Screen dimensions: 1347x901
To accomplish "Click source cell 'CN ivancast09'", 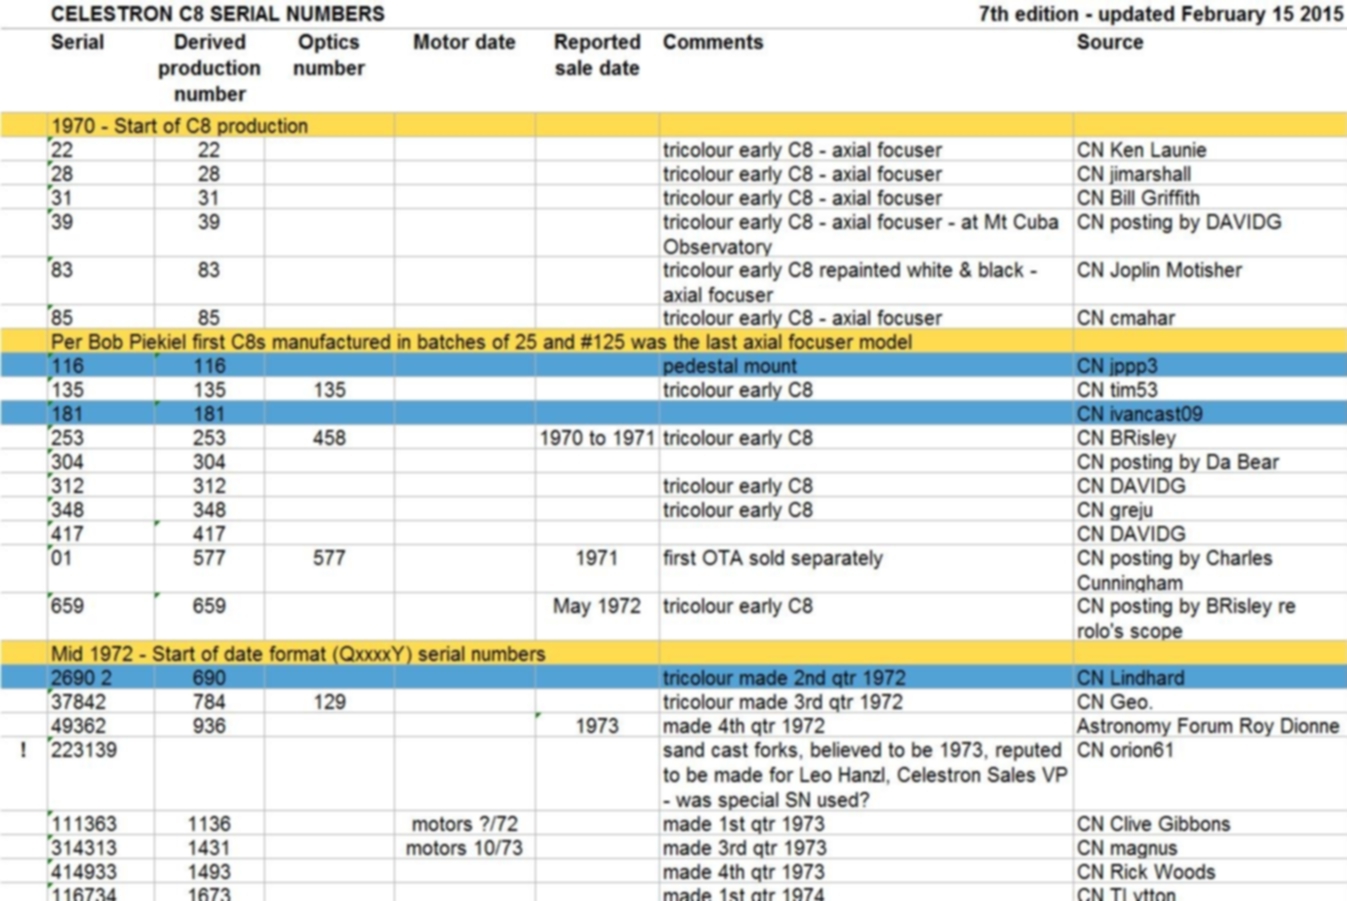I will pyautogui.click(x=1139, y=414).
